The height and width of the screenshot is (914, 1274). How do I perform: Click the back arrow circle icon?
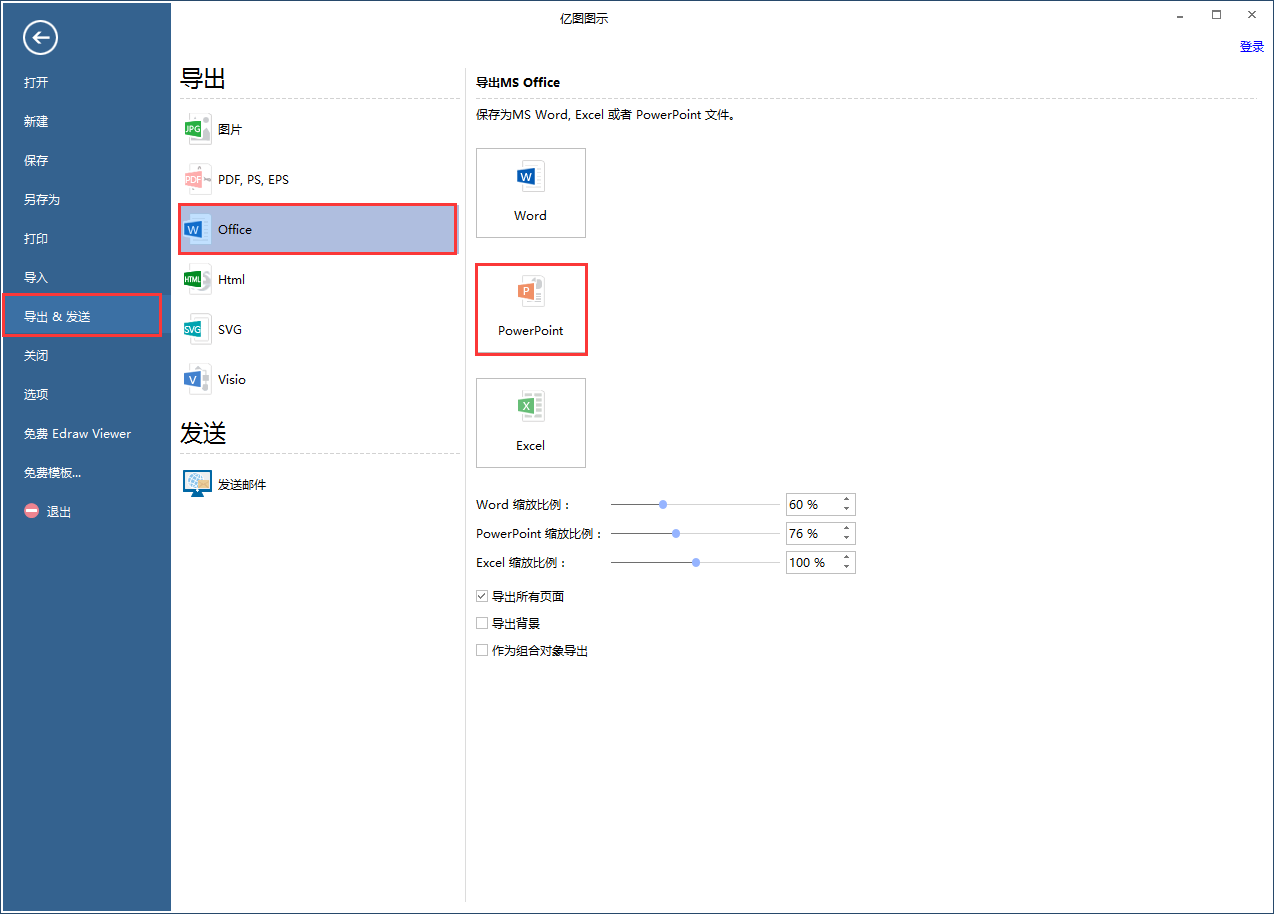coord(41,38)
